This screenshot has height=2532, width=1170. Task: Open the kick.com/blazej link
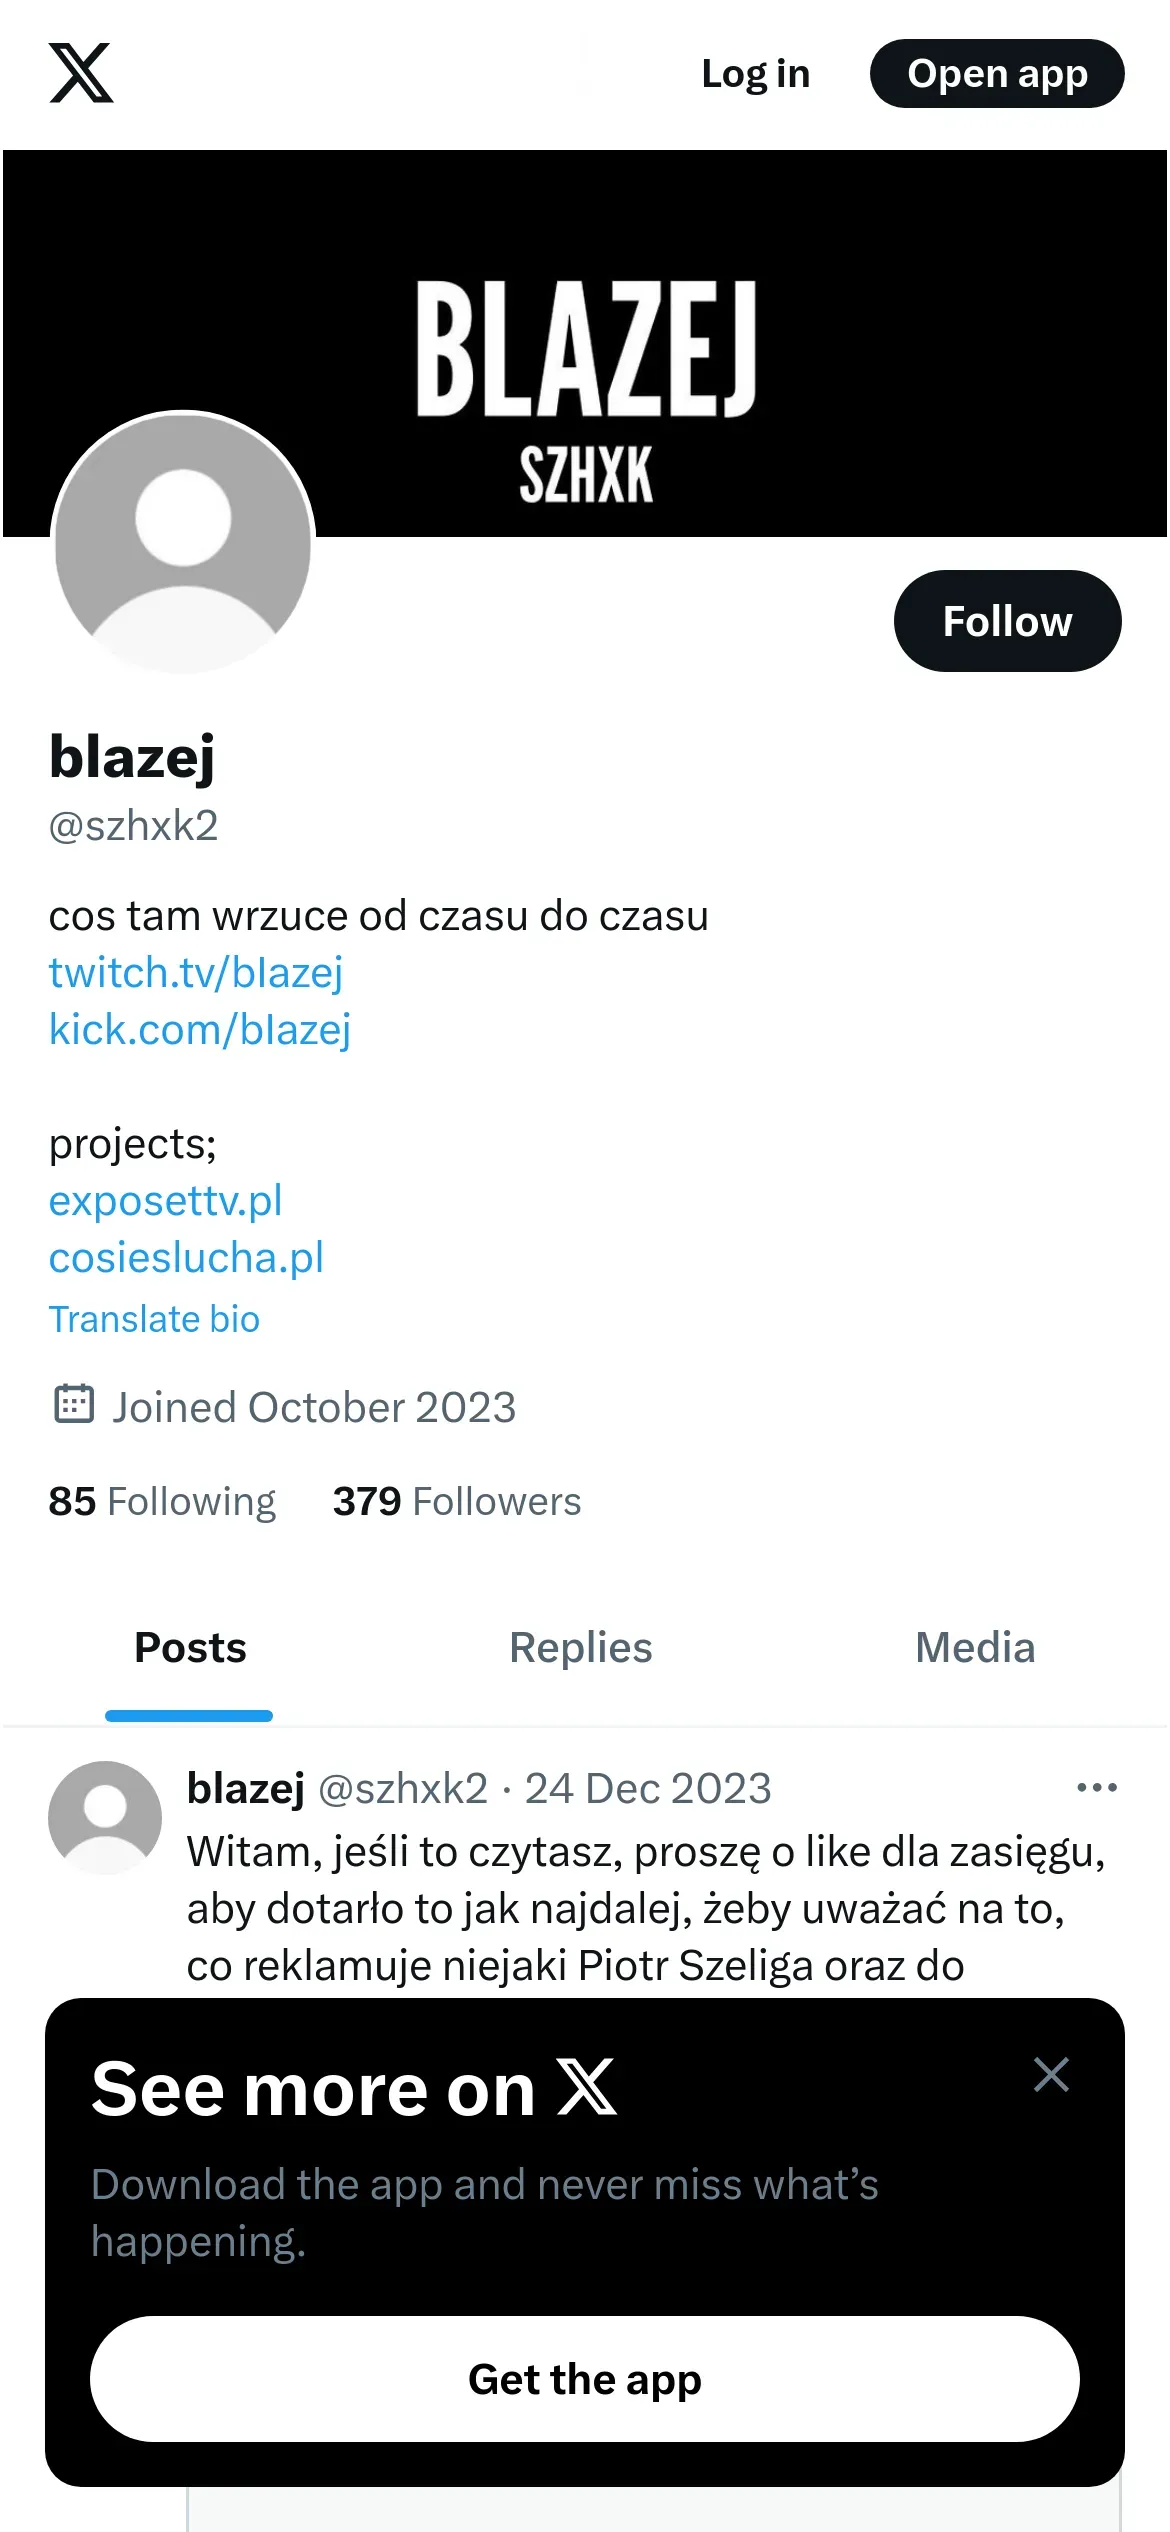200,1029
